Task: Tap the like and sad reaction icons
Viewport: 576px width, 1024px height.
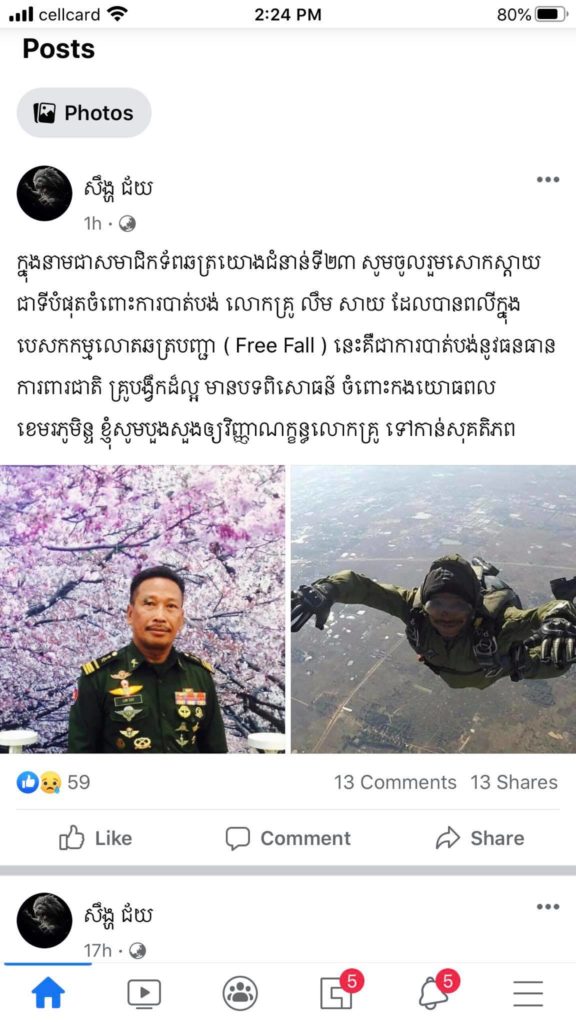Action: (x=39, y=782)
